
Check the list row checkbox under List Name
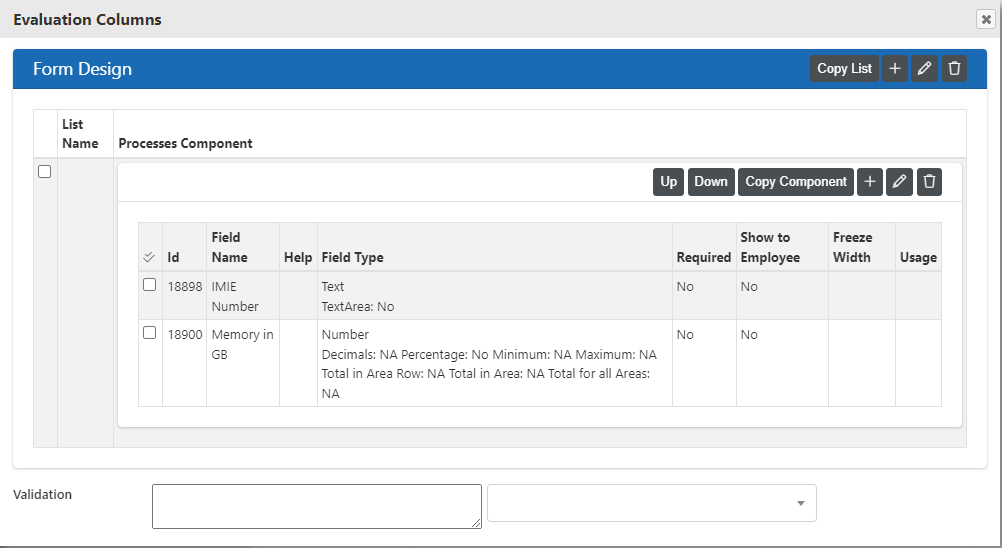coord(45,172)
